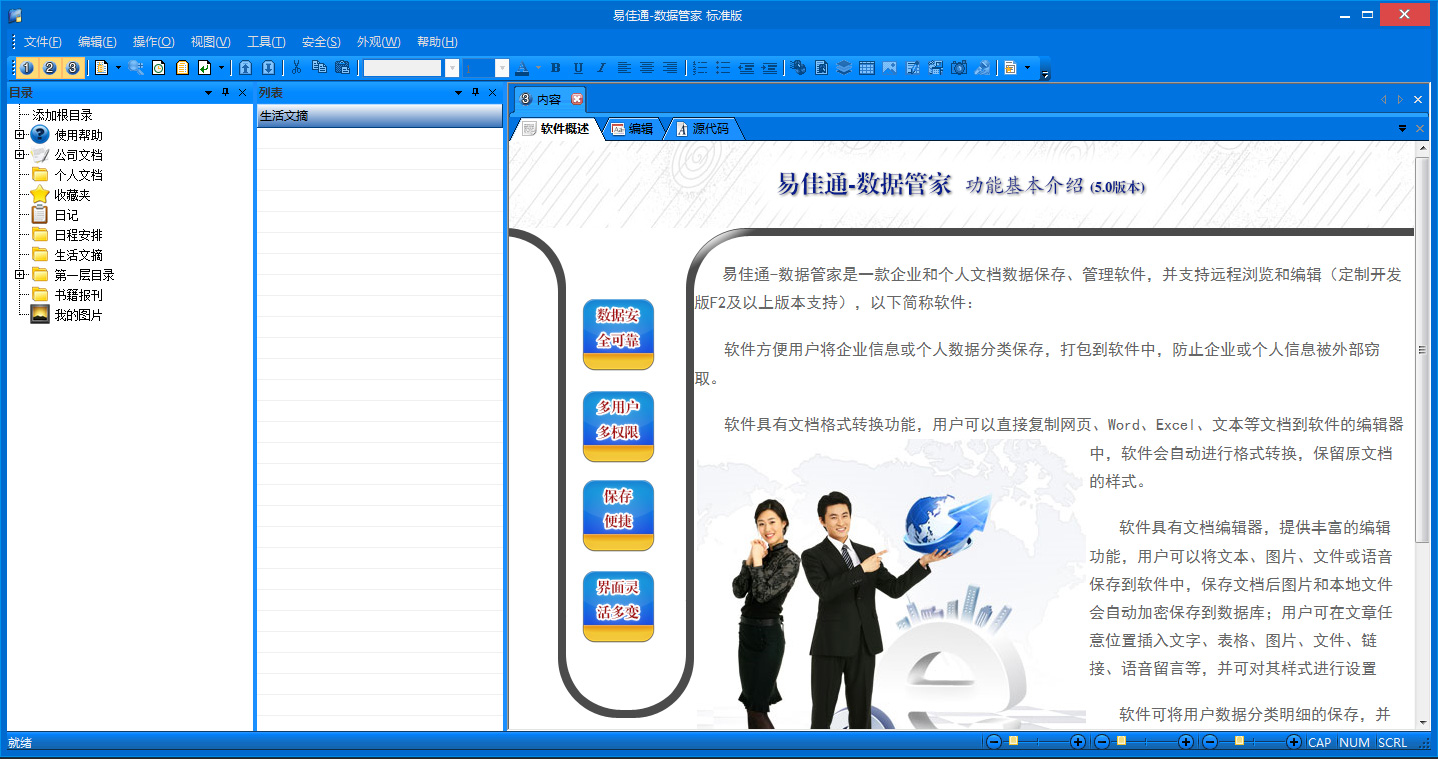The width and height of the screenshot is (1438, 759).
Task: Click the insert picture toolbar icon
Action: click(889, 68)
